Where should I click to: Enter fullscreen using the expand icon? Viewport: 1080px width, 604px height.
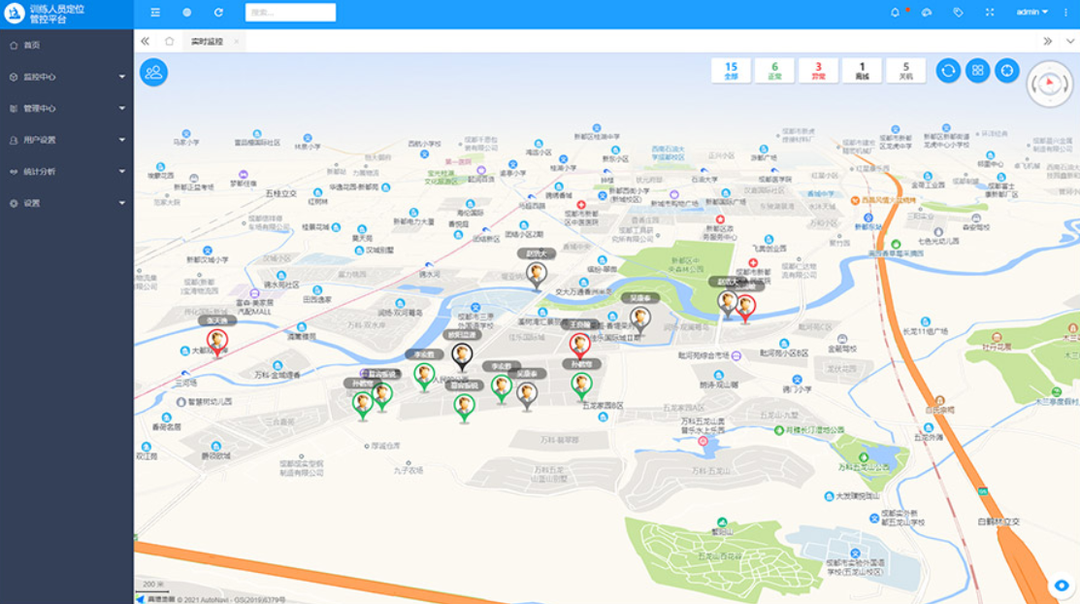point(990,12)
